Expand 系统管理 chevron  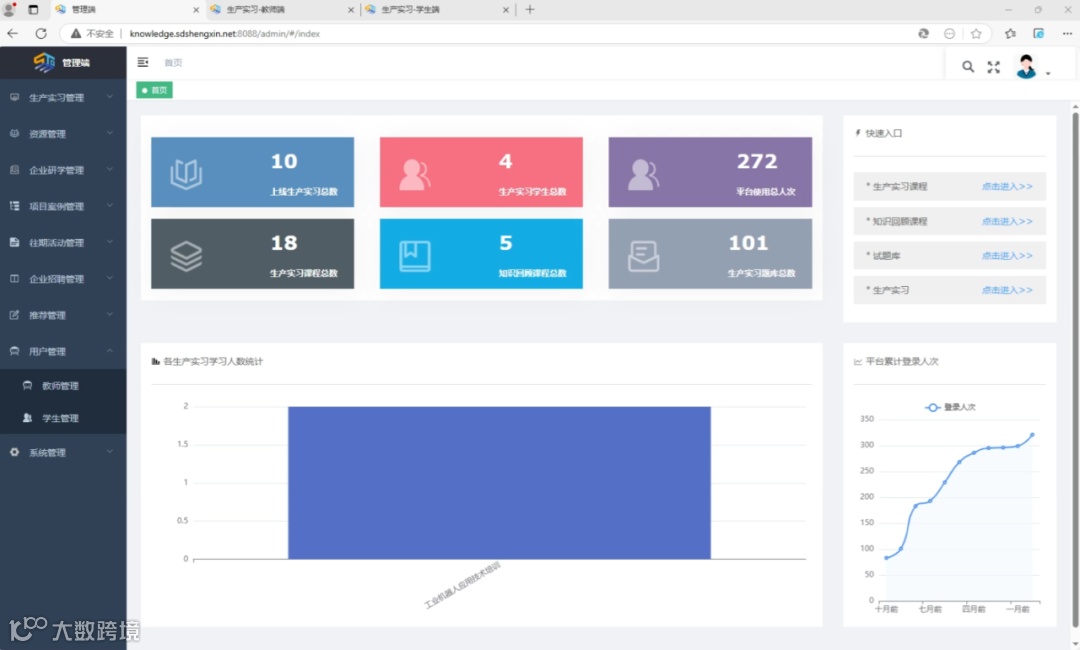pos(110,452)
